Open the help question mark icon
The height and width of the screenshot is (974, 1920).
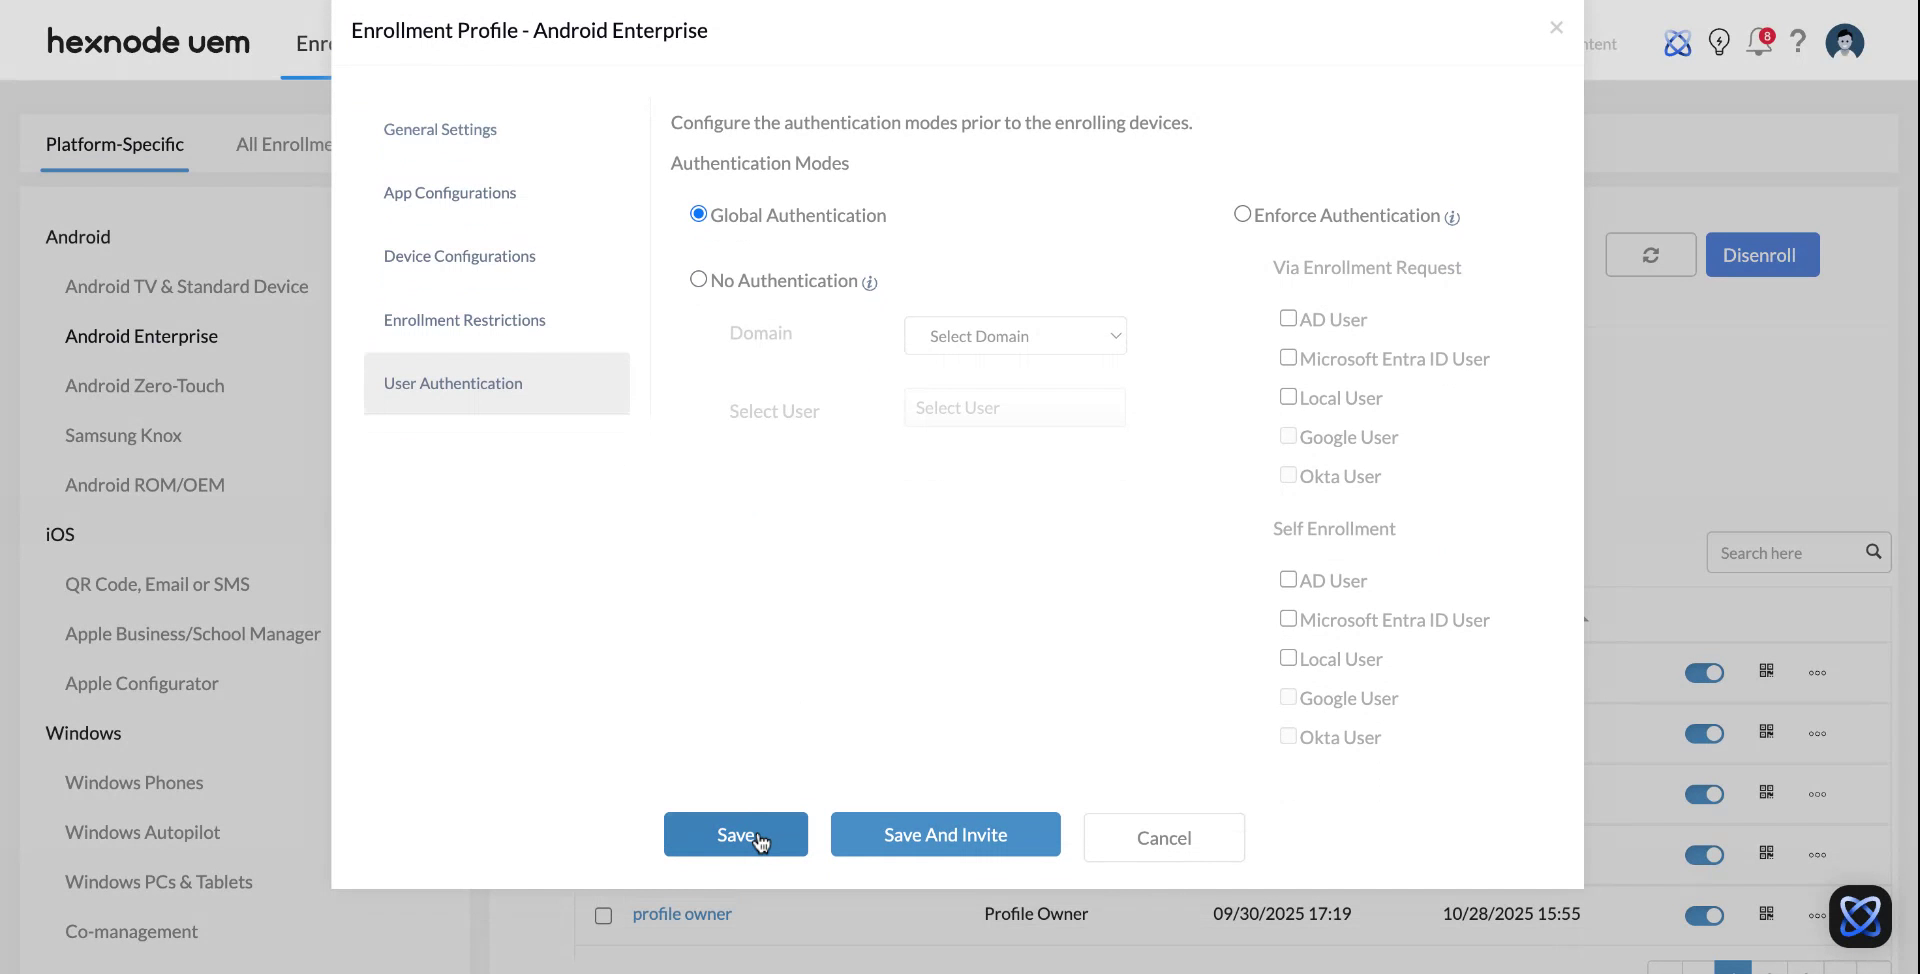pos(1798,42)
